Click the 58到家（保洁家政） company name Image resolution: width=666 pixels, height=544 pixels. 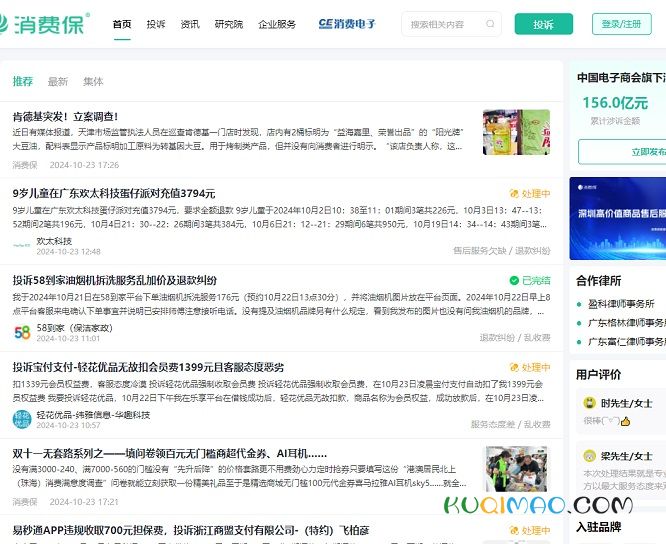74,328
